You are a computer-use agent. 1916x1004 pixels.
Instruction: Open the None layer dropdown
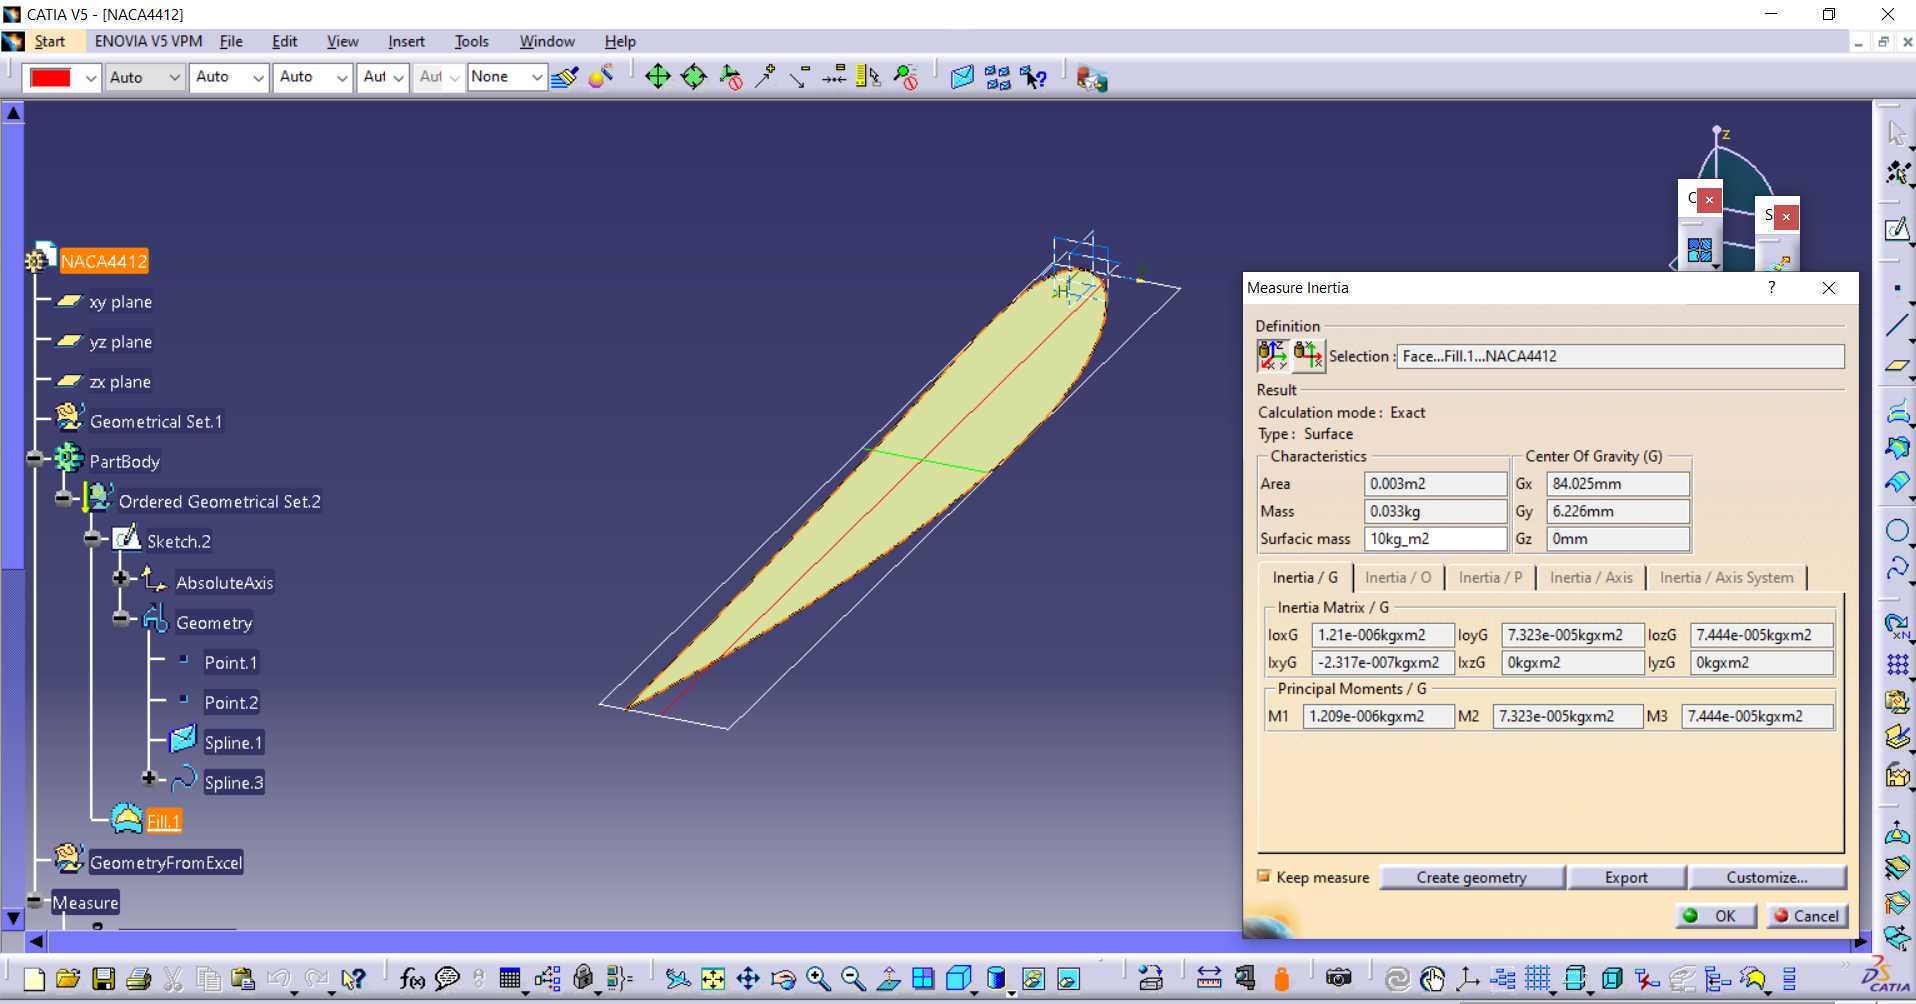pos(537,77)
